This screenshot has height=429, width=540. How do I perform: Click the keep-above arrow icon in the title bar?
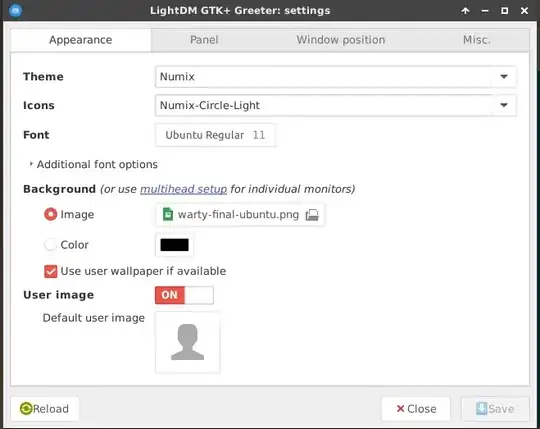tap(465, 11)
